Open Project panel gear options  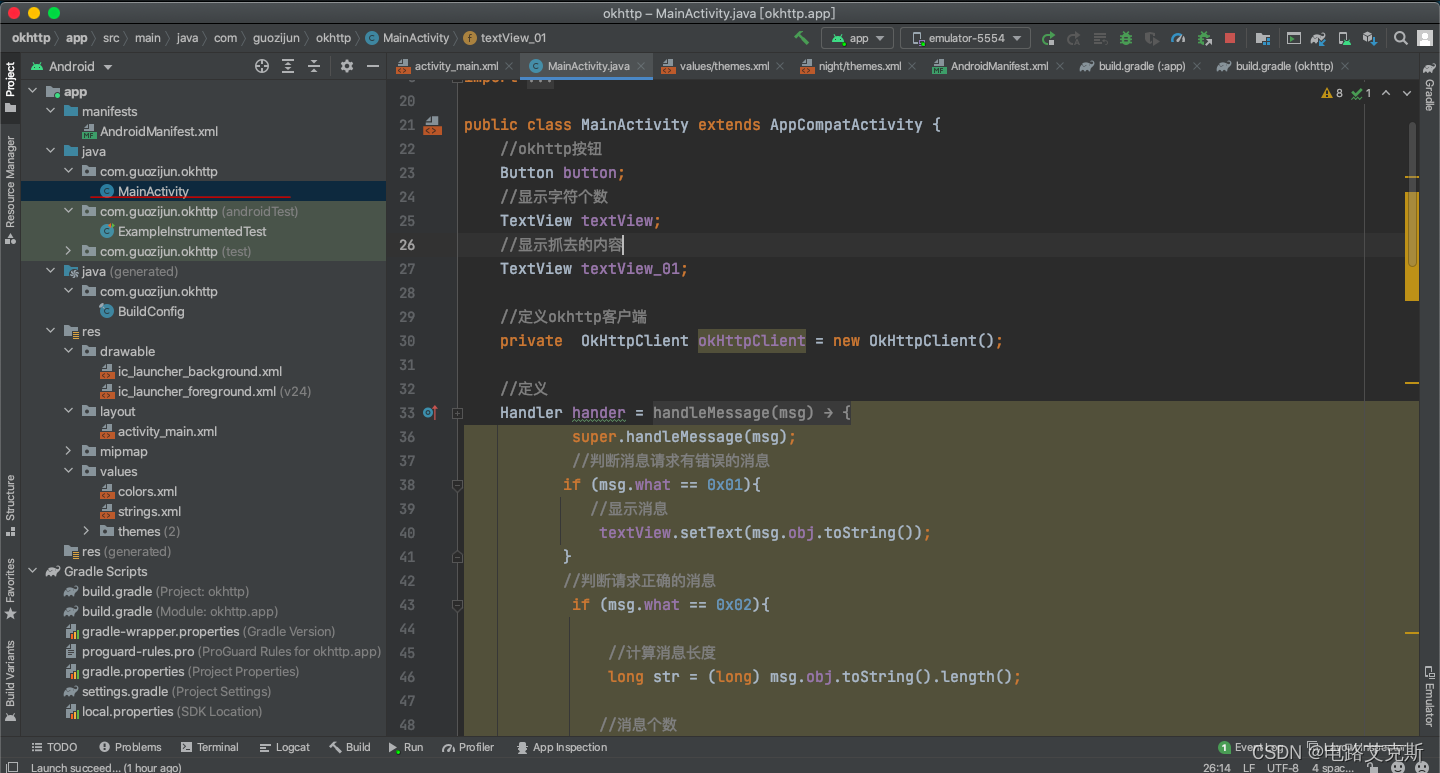pos(346,66)
